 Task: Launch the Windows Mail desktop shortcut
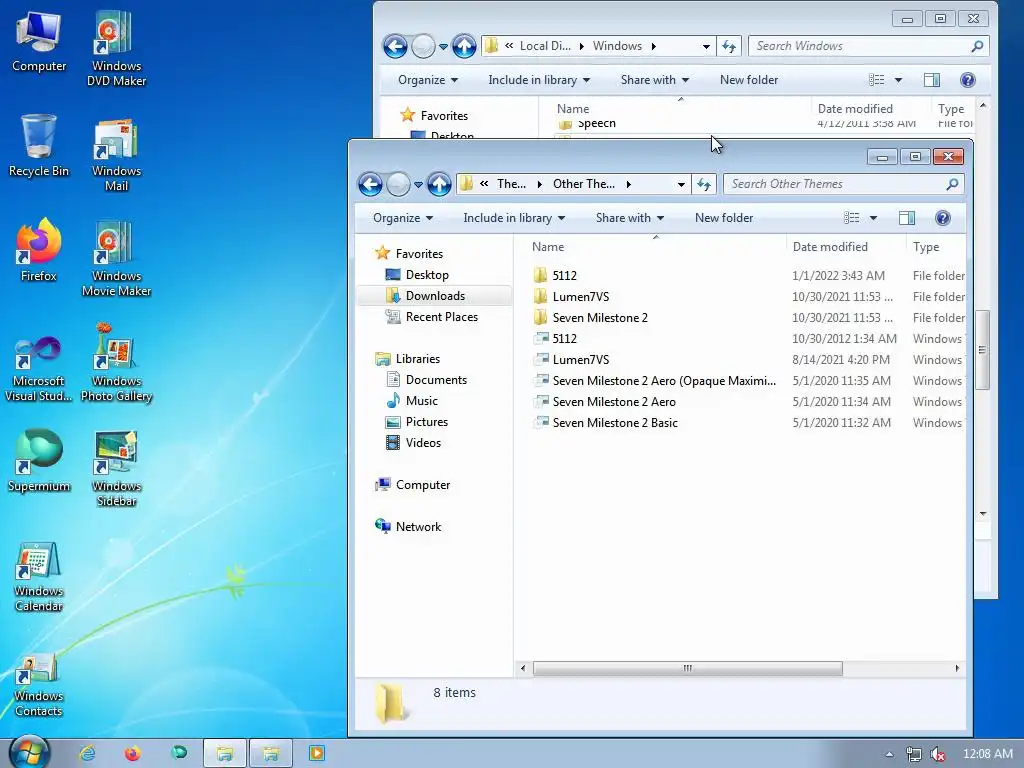(116, 154)
